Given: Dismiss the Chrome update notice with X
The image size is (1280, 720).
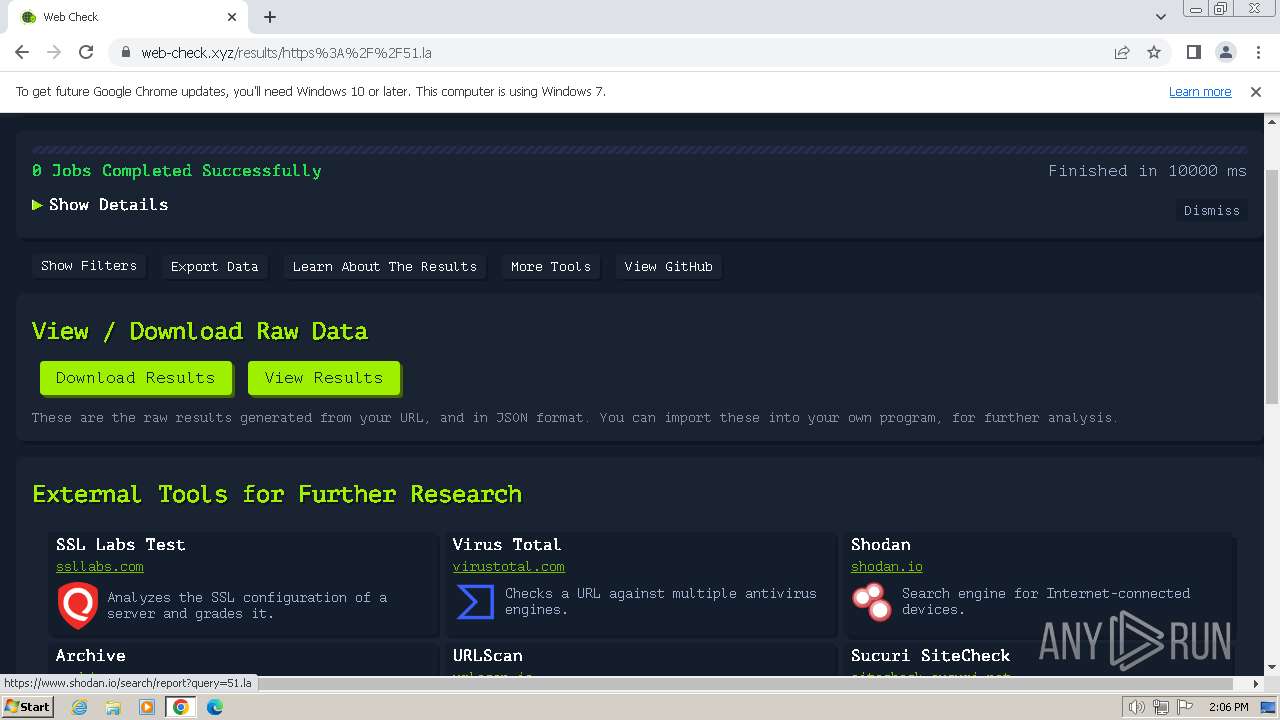Looking at the screenshot, I should point(1256,92).
